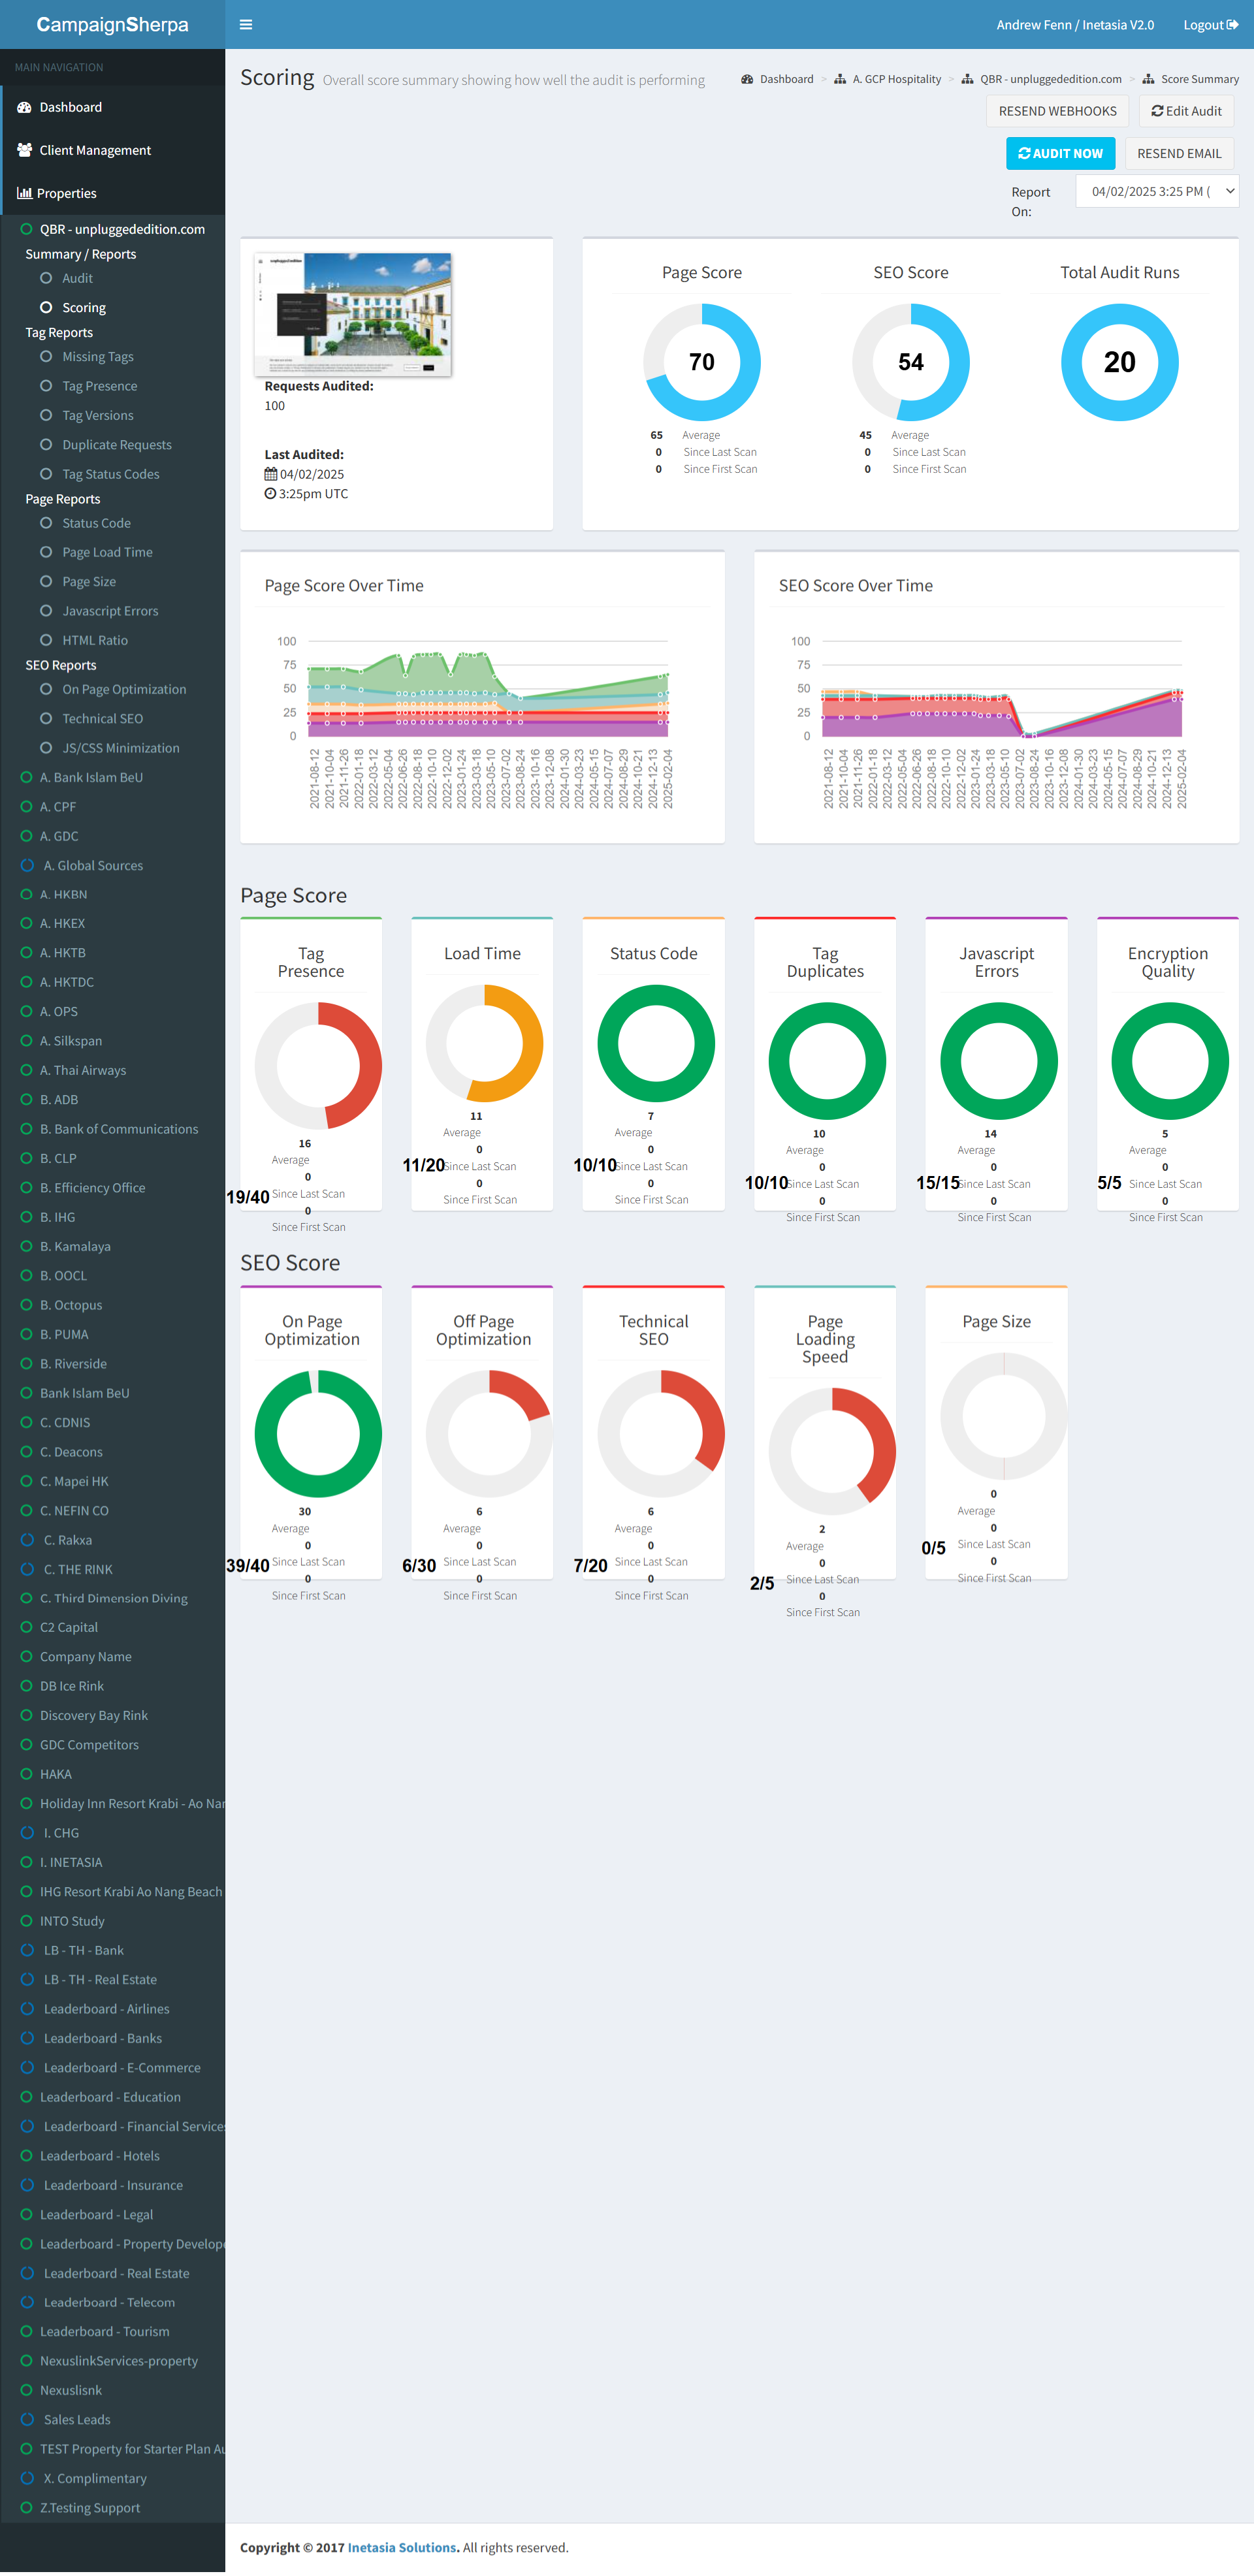Click the Properties bar chart icon

pos(24,193)
